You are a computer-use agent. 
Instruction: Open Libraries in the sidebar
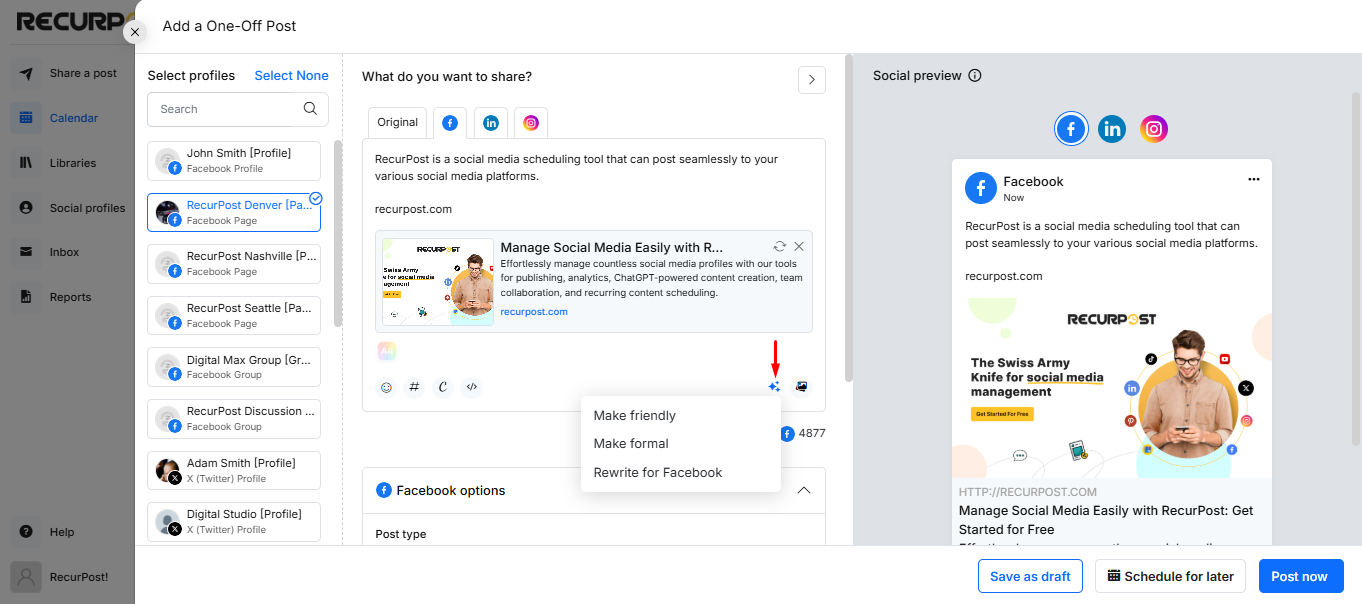[x=67, y=163]
